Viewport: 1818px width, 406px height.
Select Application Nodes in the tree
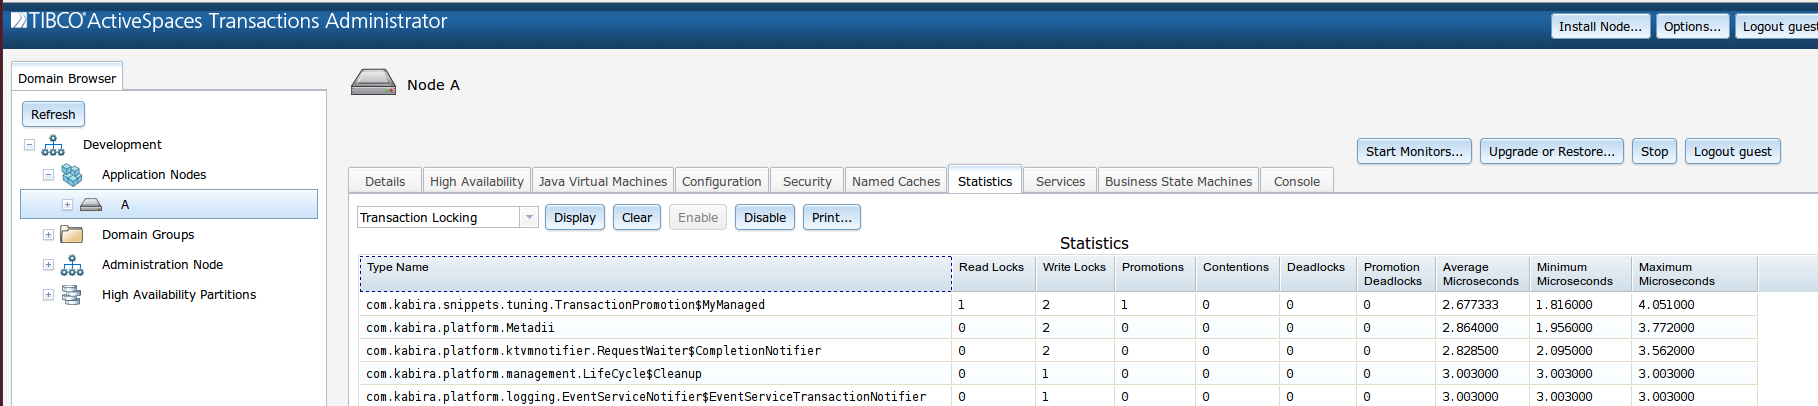click(154, 175)
